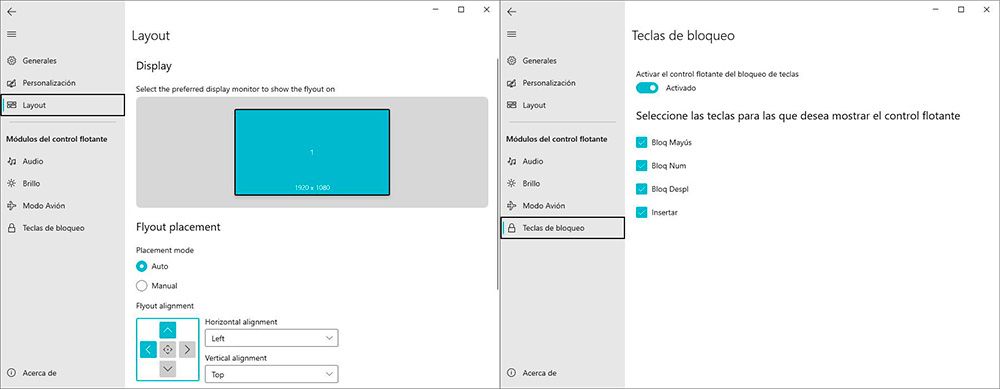Image resolution: width=1000 pixels, height=389 pixels.
Task: Click the Personalización icon in right window
Action: pyautogui.click(x=511, y=83)
